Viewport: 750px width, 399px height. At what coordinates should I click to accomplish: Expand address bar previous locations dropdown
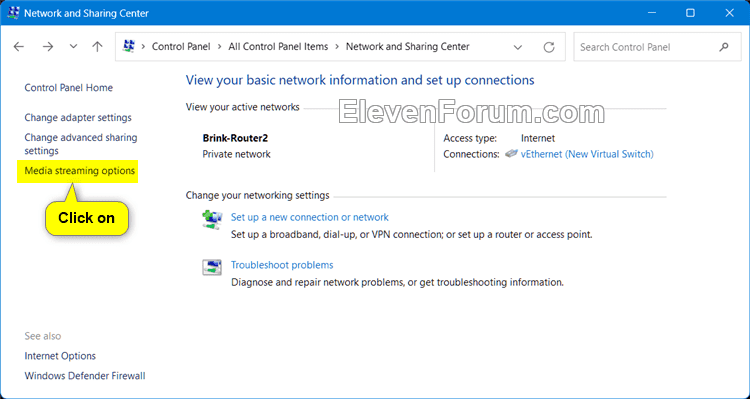(x=518, y=47)
